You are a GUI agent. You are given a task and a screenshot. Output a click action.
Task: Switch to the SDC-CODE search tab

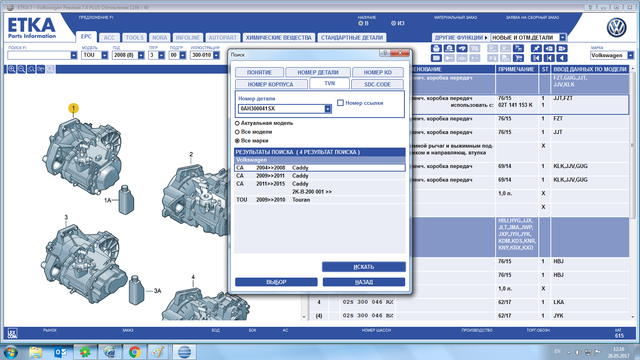(x=377, y=84)
